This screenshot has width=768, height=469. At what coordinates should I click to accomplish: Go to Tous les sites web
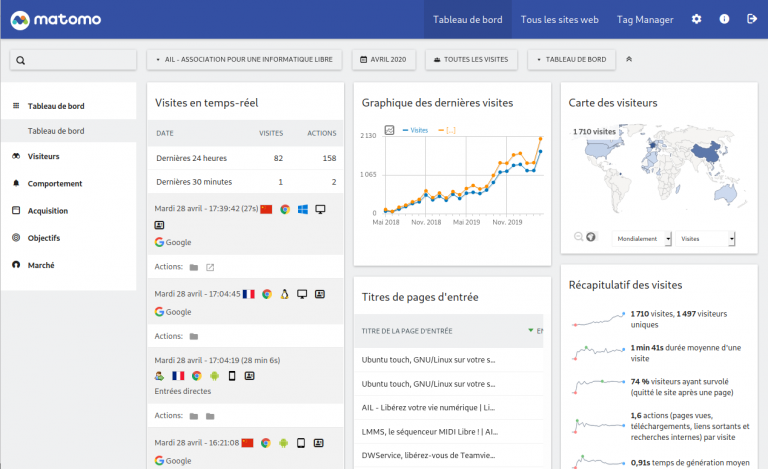(x=559, y=19)
